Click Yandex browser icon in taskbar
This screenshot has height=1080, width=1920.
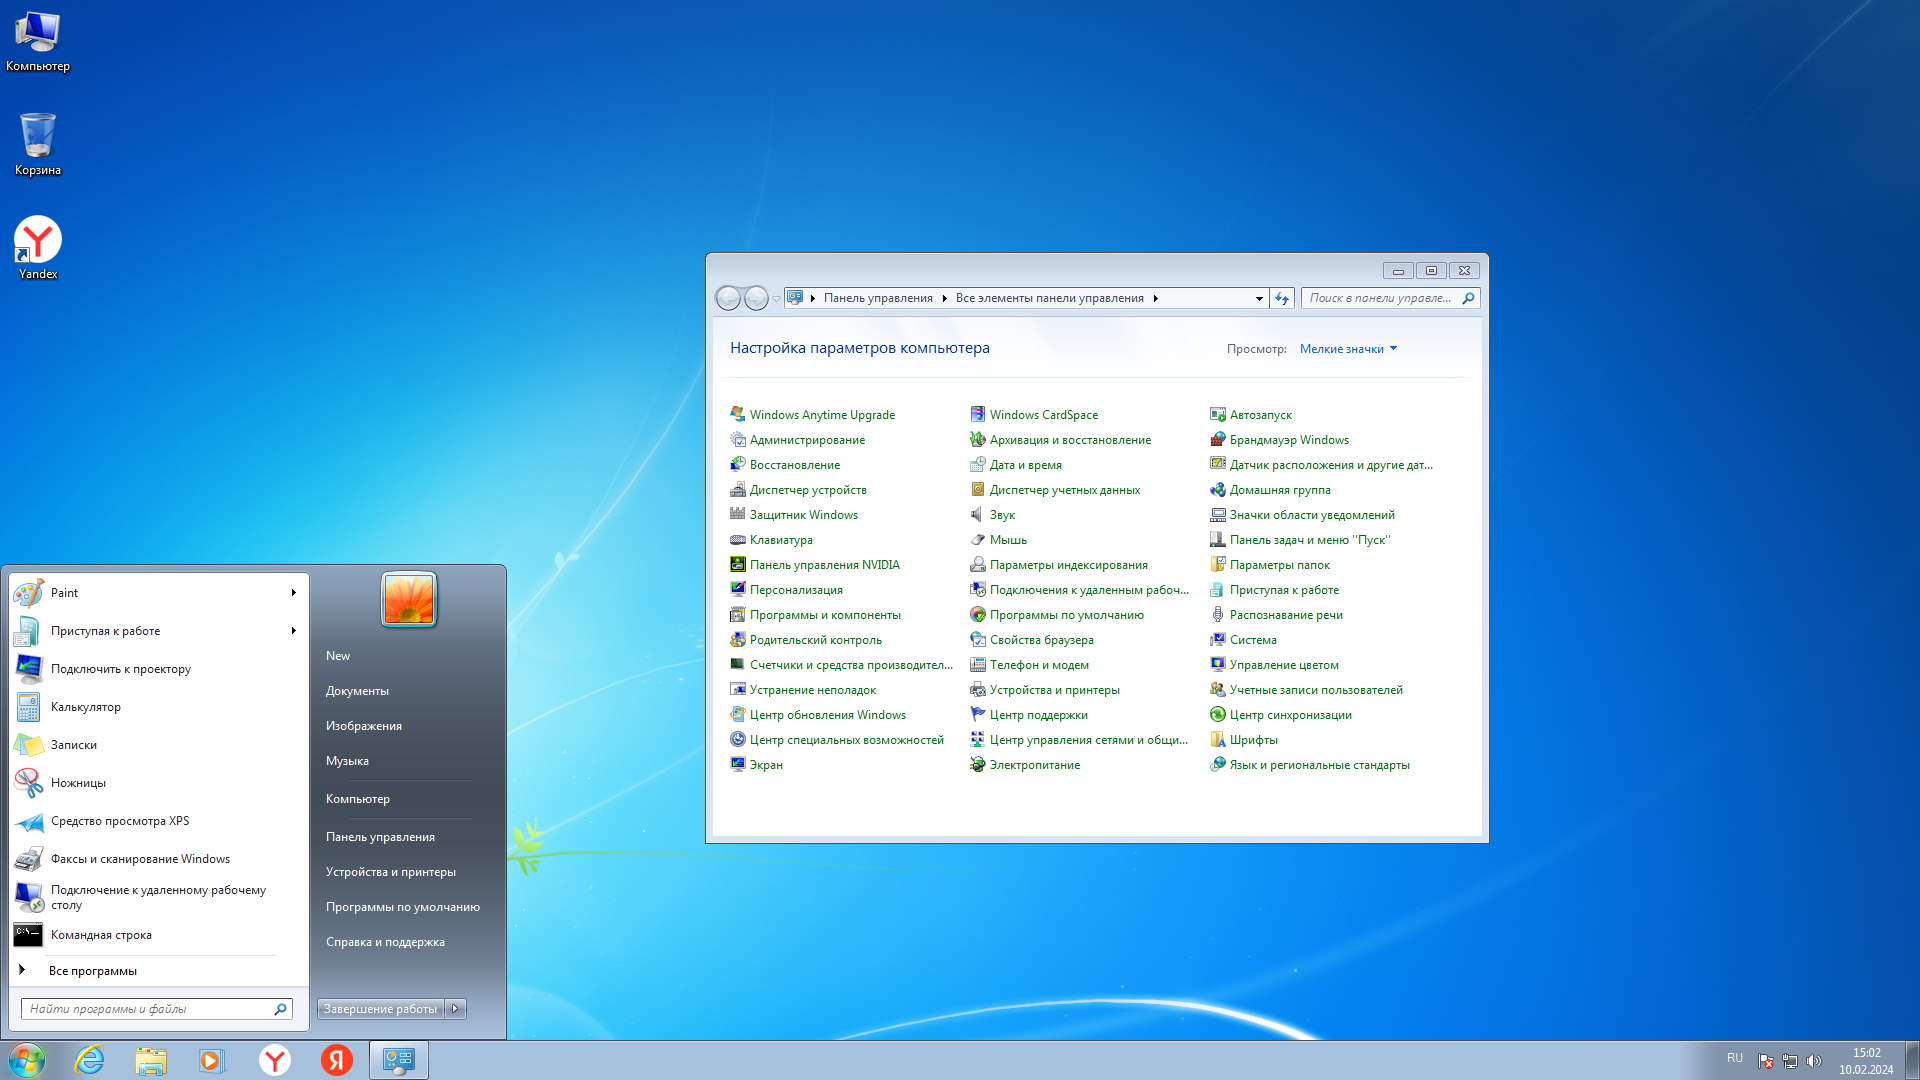click(x=275, y=1060)
